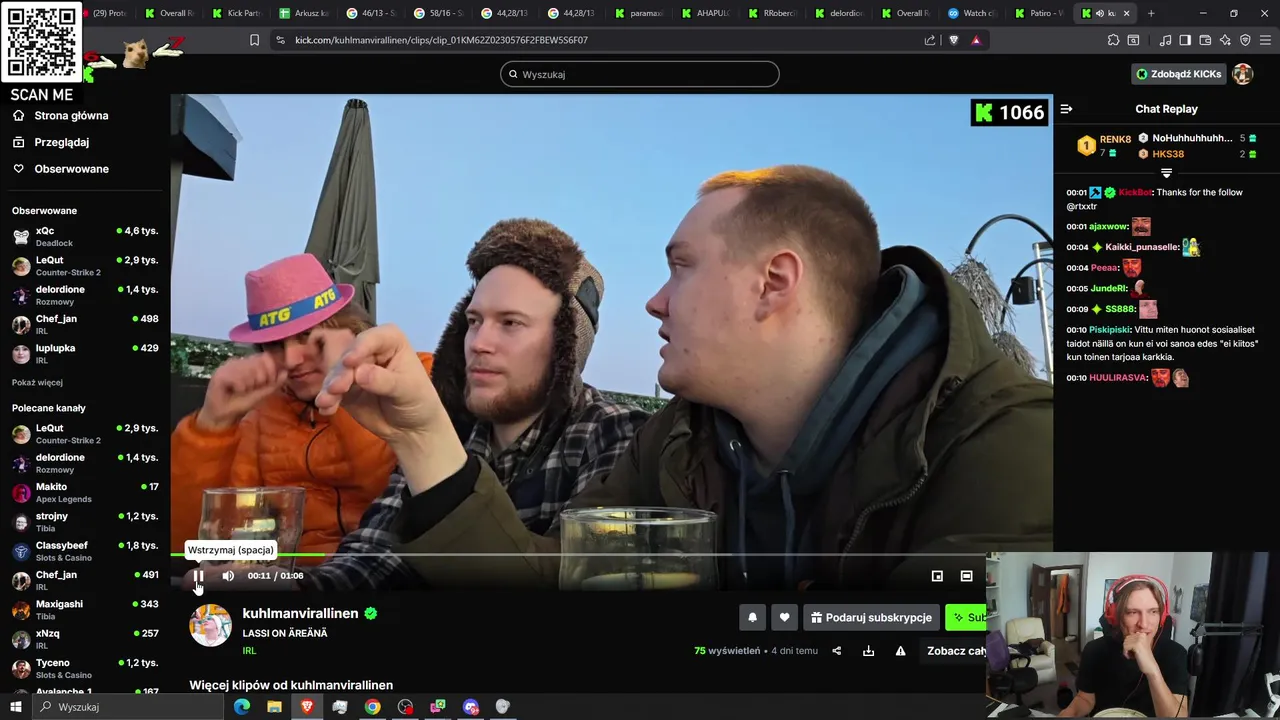
Task: Expand chat leaderboard chevron below RENK8
Action: pyautogui.click(x=1166, y=173)
